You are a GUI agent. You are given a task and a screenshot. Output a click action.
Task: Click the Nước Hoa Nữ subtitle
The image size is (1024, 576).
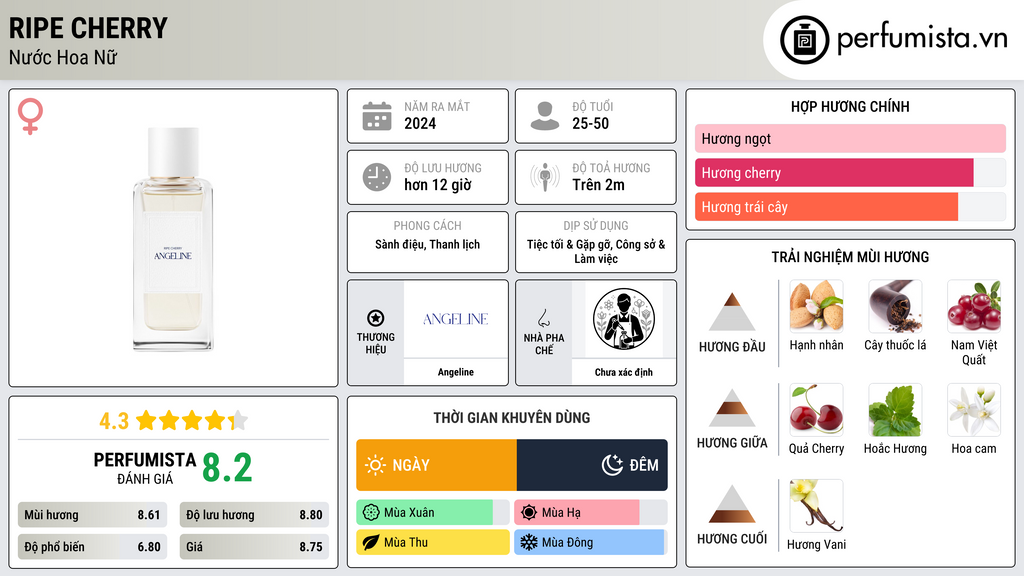pos(63,57)
